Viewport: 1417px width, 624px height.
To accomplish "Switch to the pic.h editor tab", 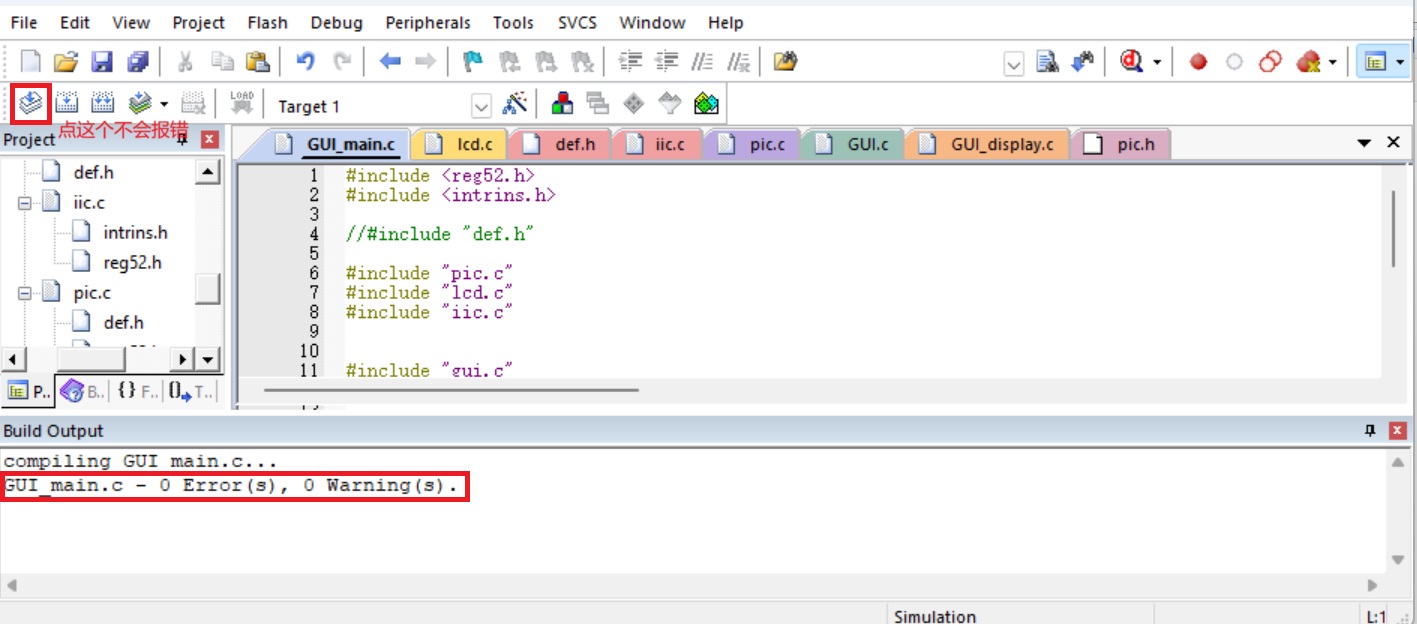I will tap(1121, 144).
